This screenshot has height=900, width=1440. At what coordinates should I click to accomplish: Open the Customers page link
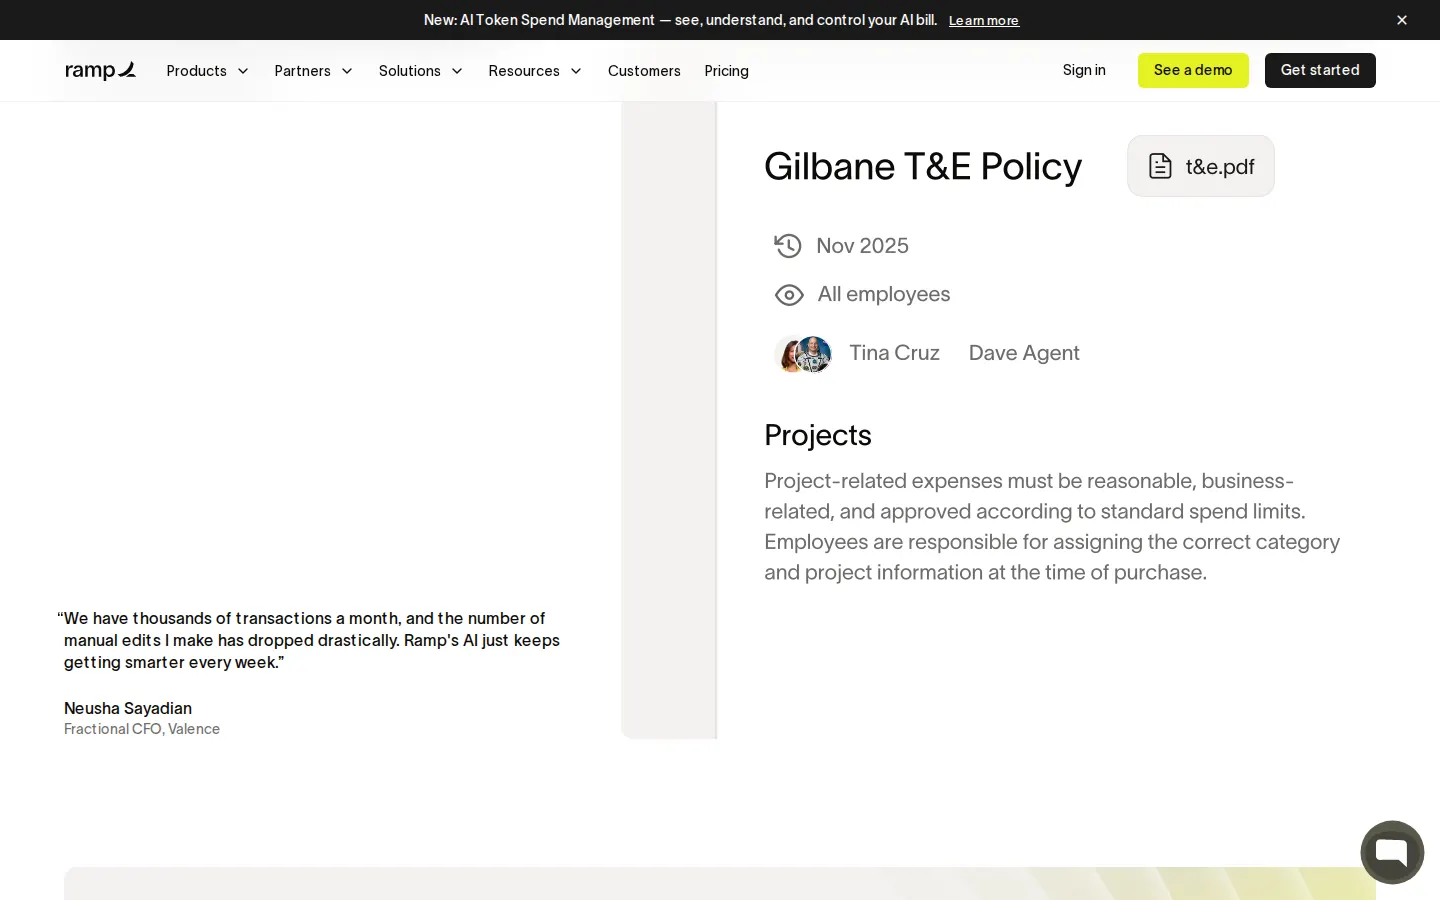click(644, 71)
